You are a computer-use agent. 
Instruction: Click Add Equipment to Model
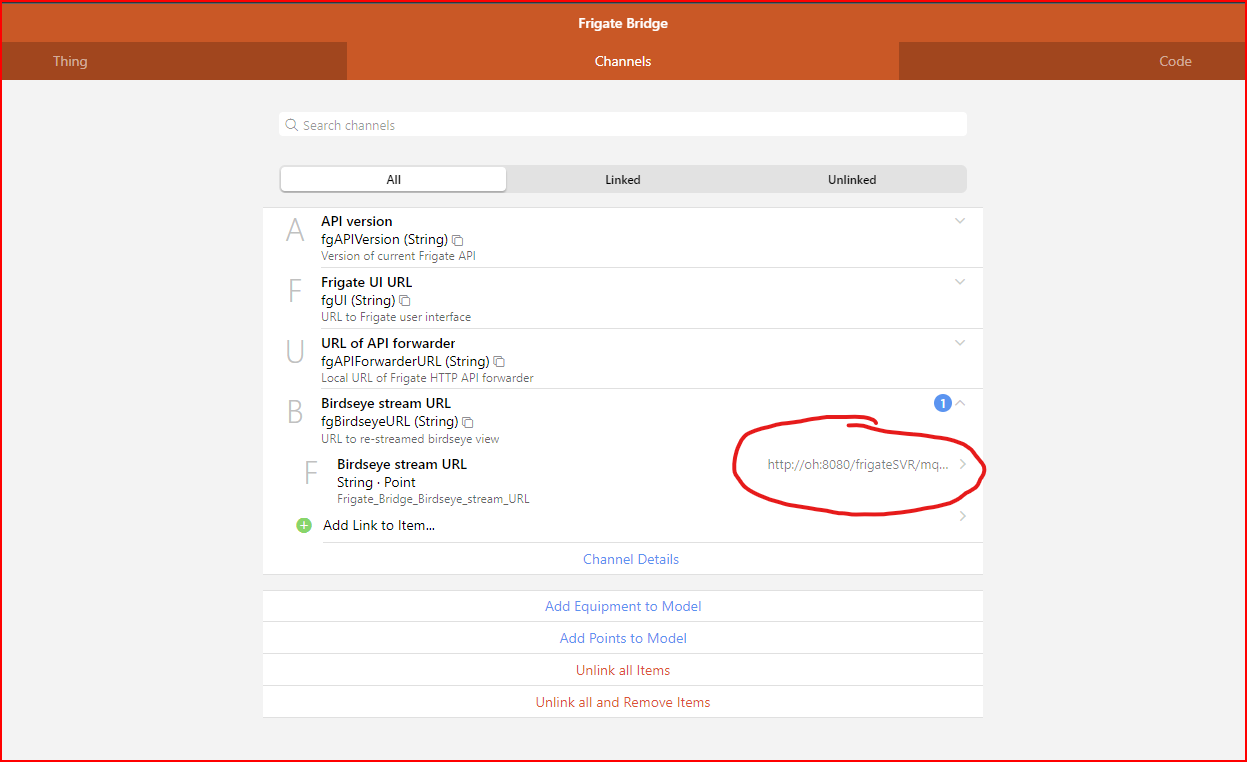[623, 606]
